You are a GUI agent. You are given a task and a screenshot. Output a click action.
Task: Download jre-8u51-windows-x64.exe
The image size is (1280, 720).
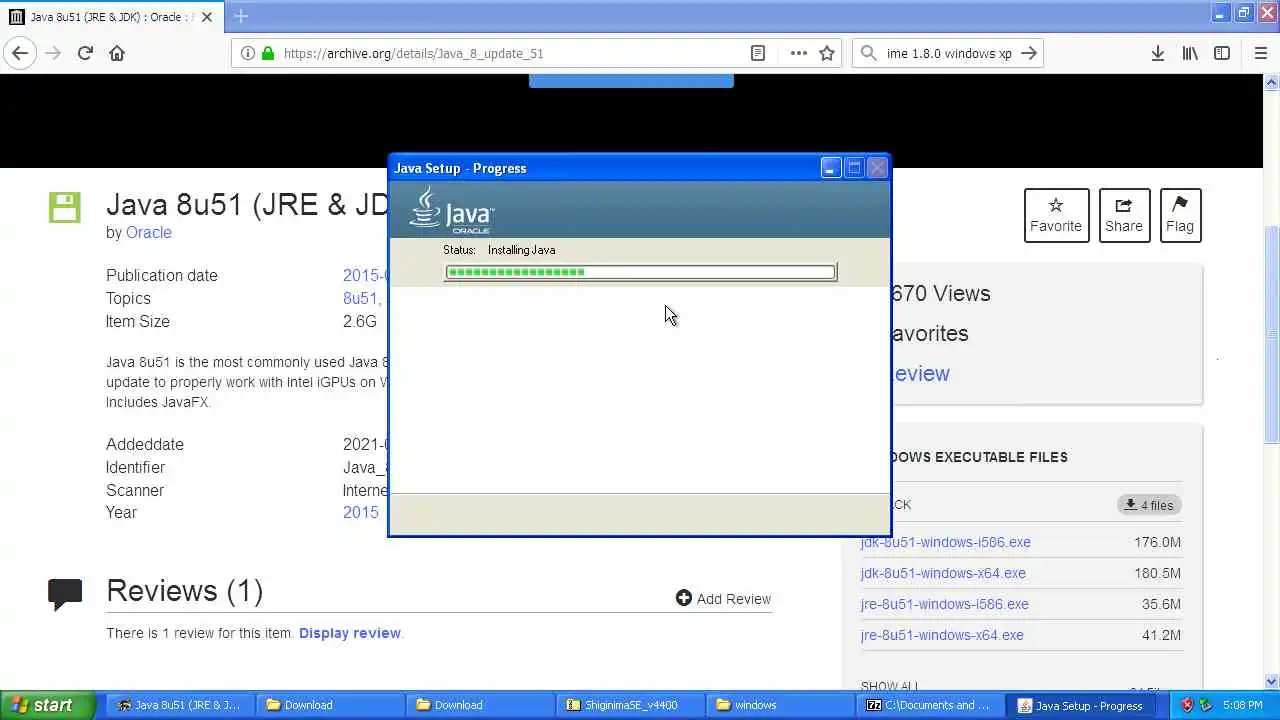click(942, 635)
